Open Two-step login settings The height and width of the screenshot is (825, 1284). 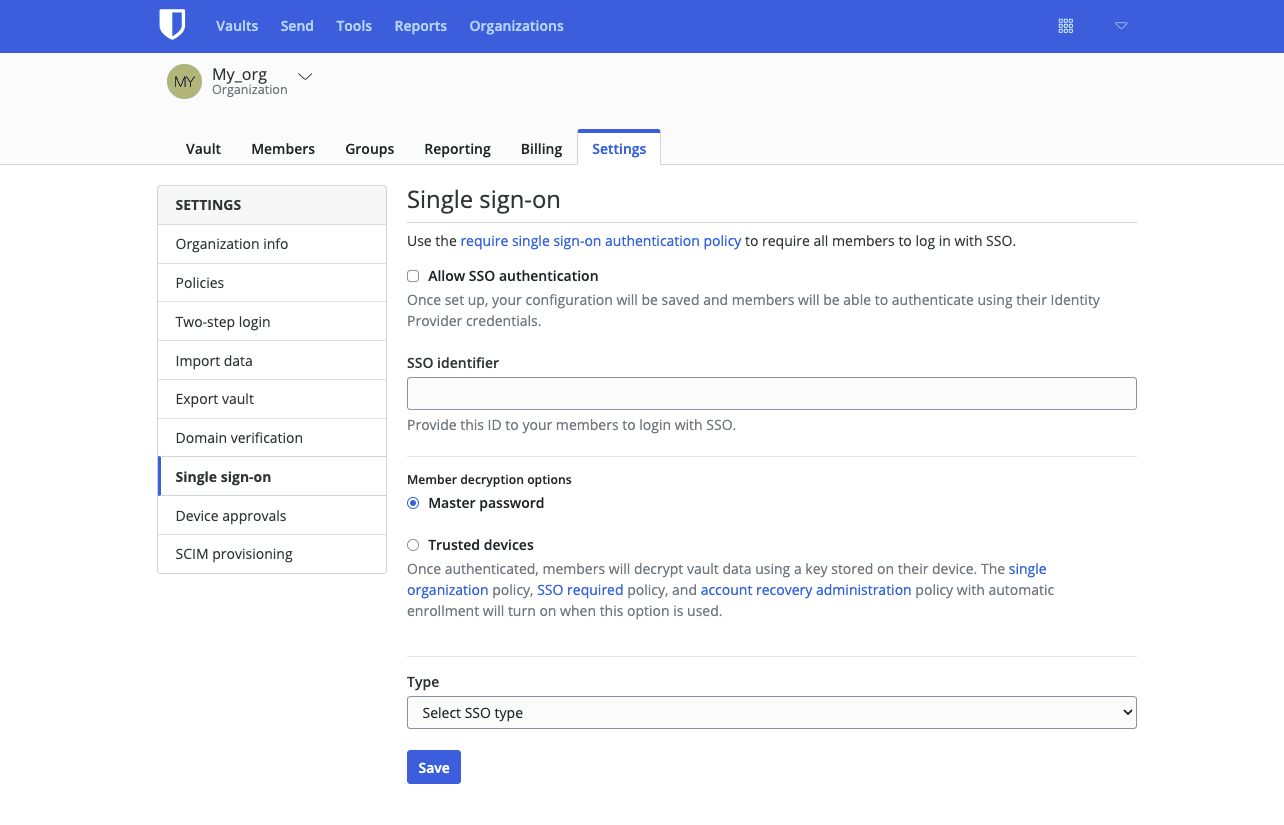click(x=272, y=322)
